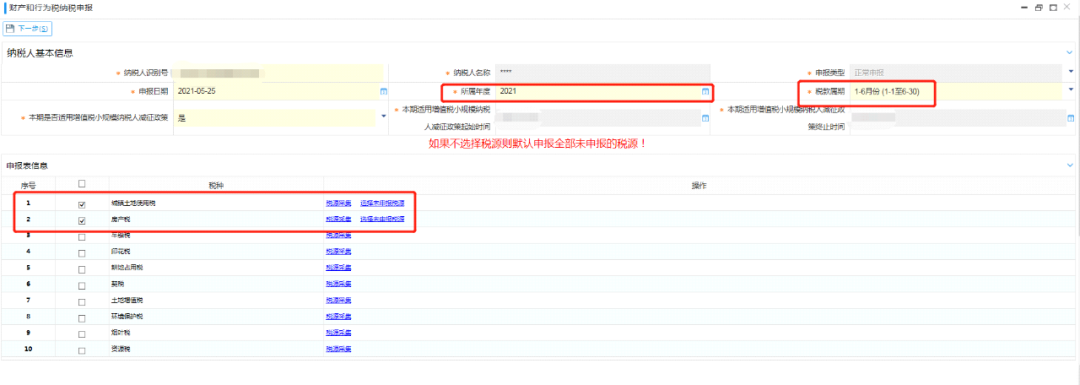Open 税源采集 link for 资源税
This screenshot has width=1080, height=385.
coord(339,349)
